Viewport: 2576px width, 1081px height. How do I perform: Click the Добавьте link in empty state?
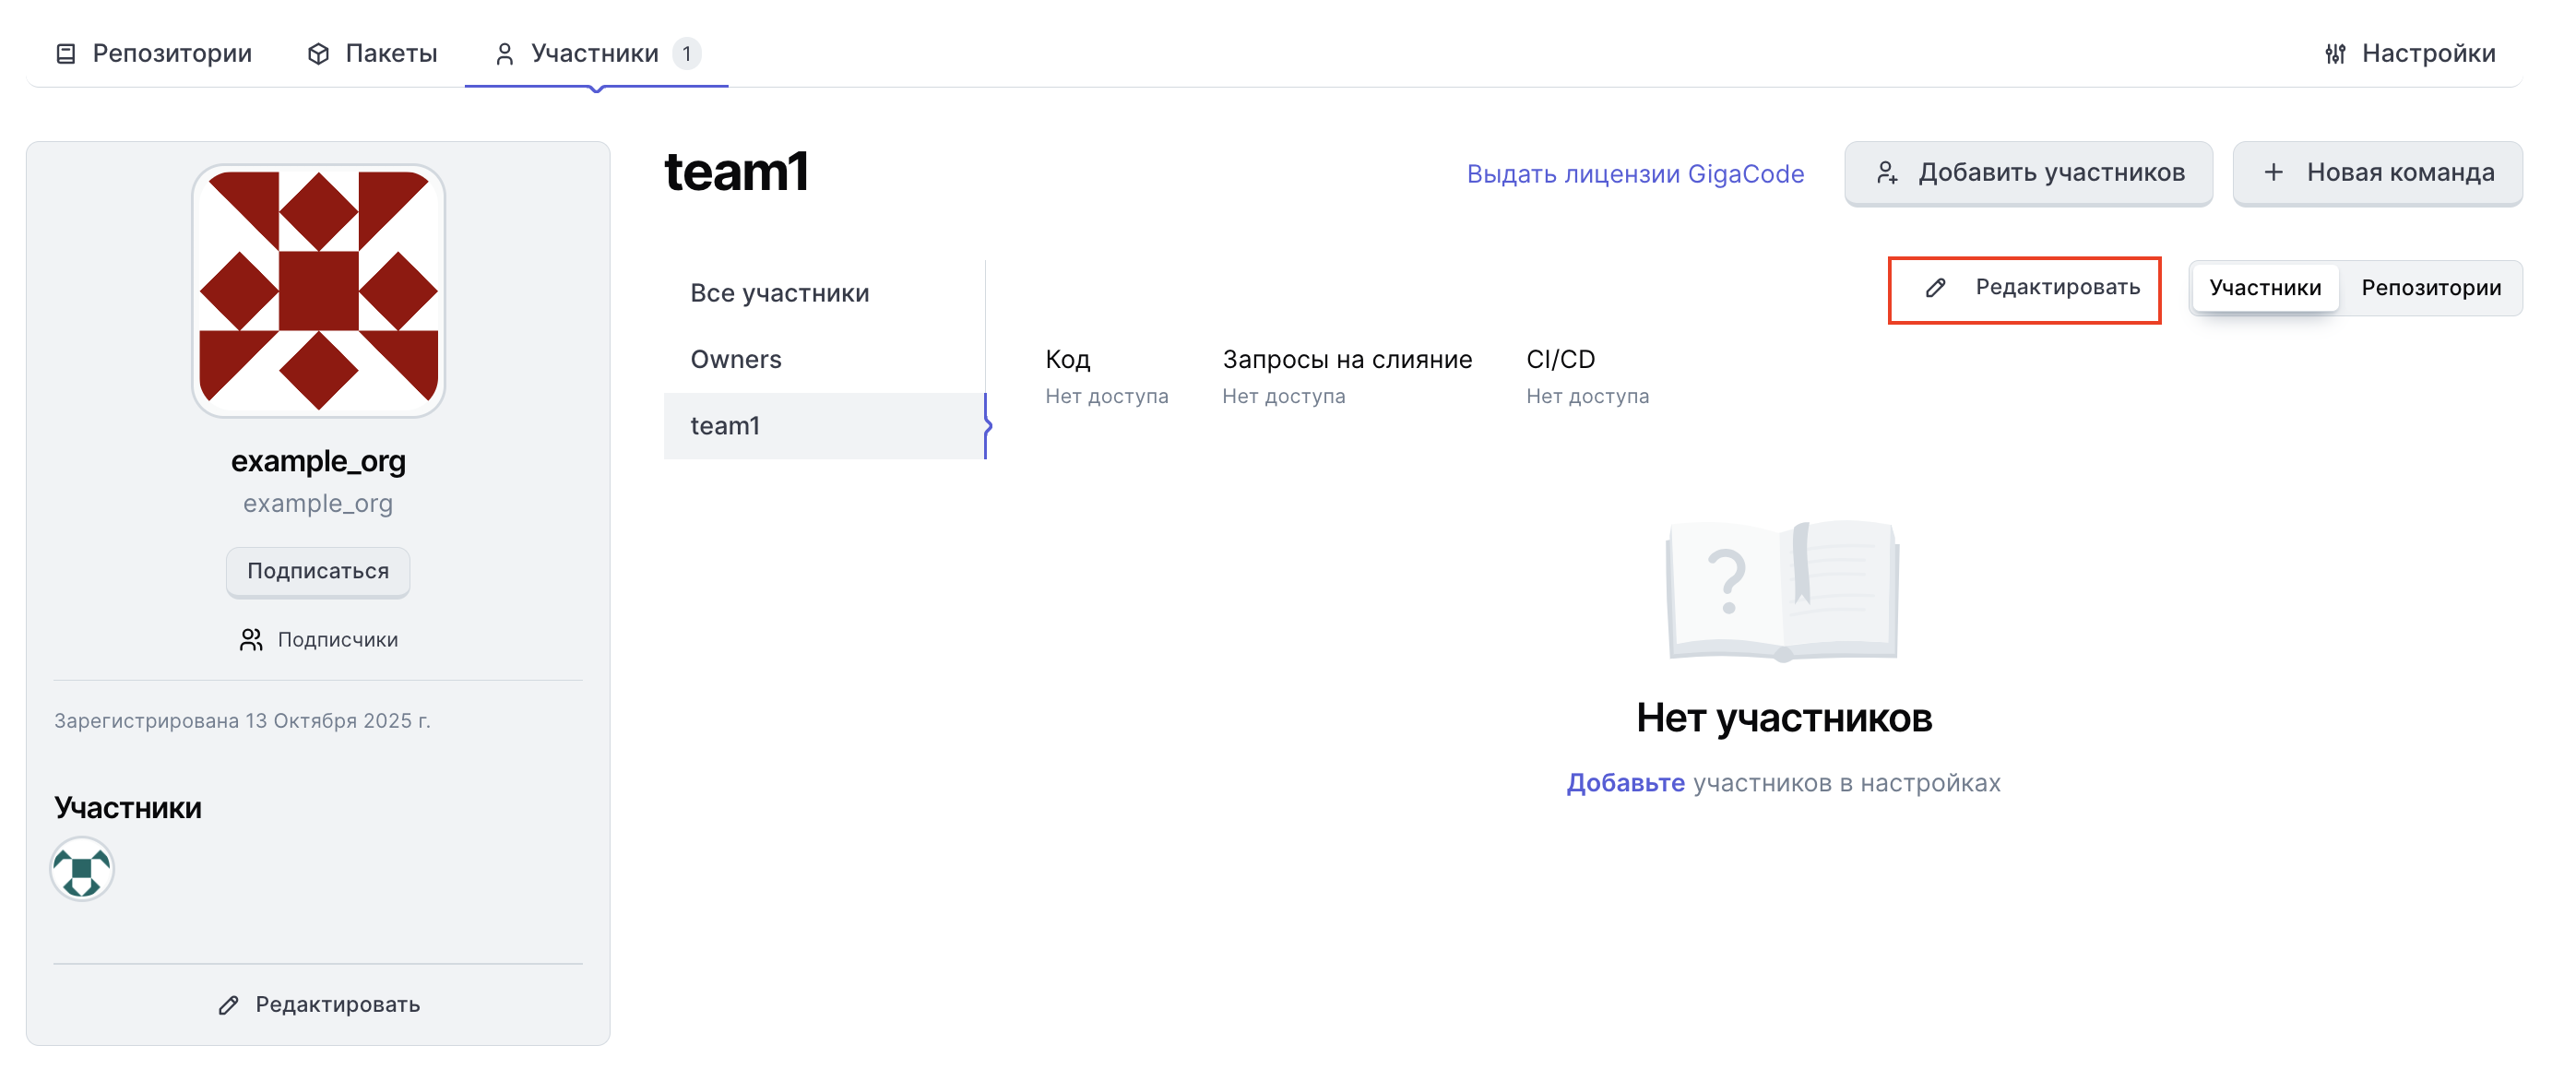coord(1624,783)
